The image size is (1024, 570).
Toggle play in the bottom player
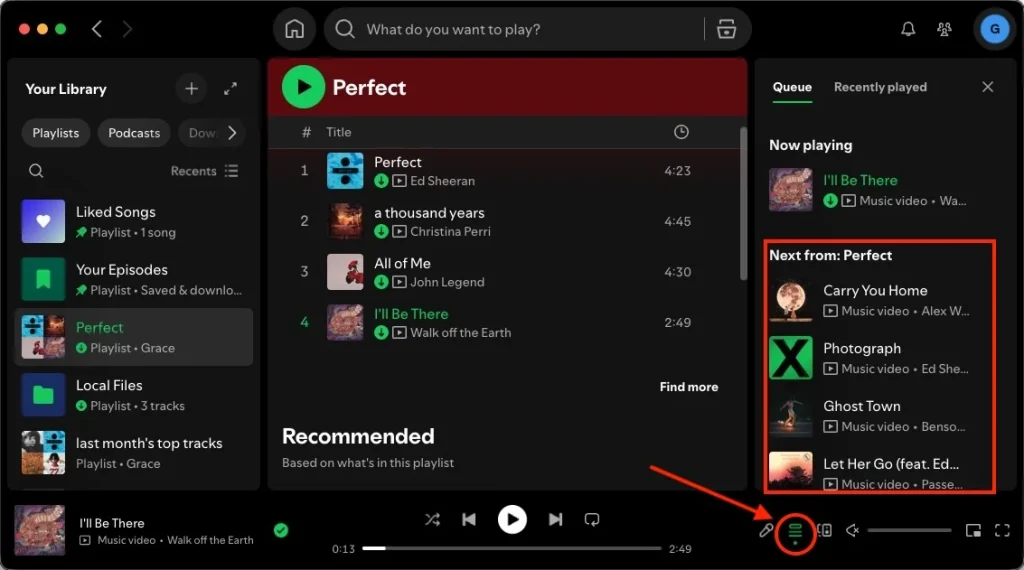(512, 519)
